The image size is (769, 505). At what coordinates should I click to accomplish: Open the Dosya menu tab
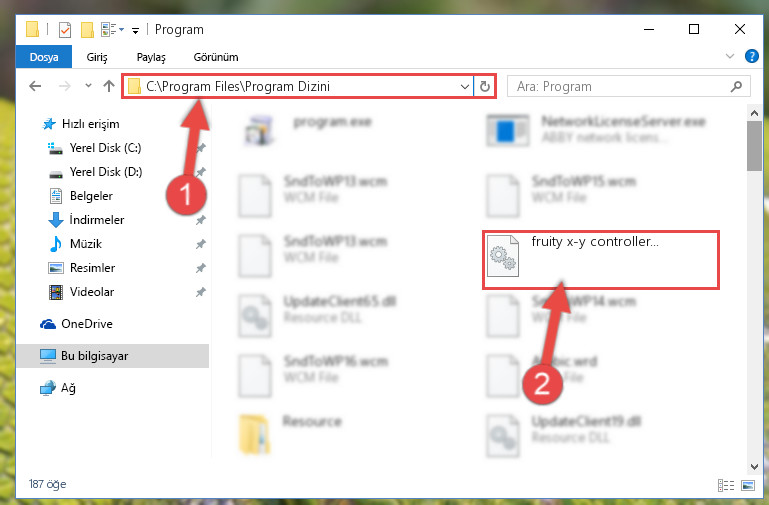44,57
